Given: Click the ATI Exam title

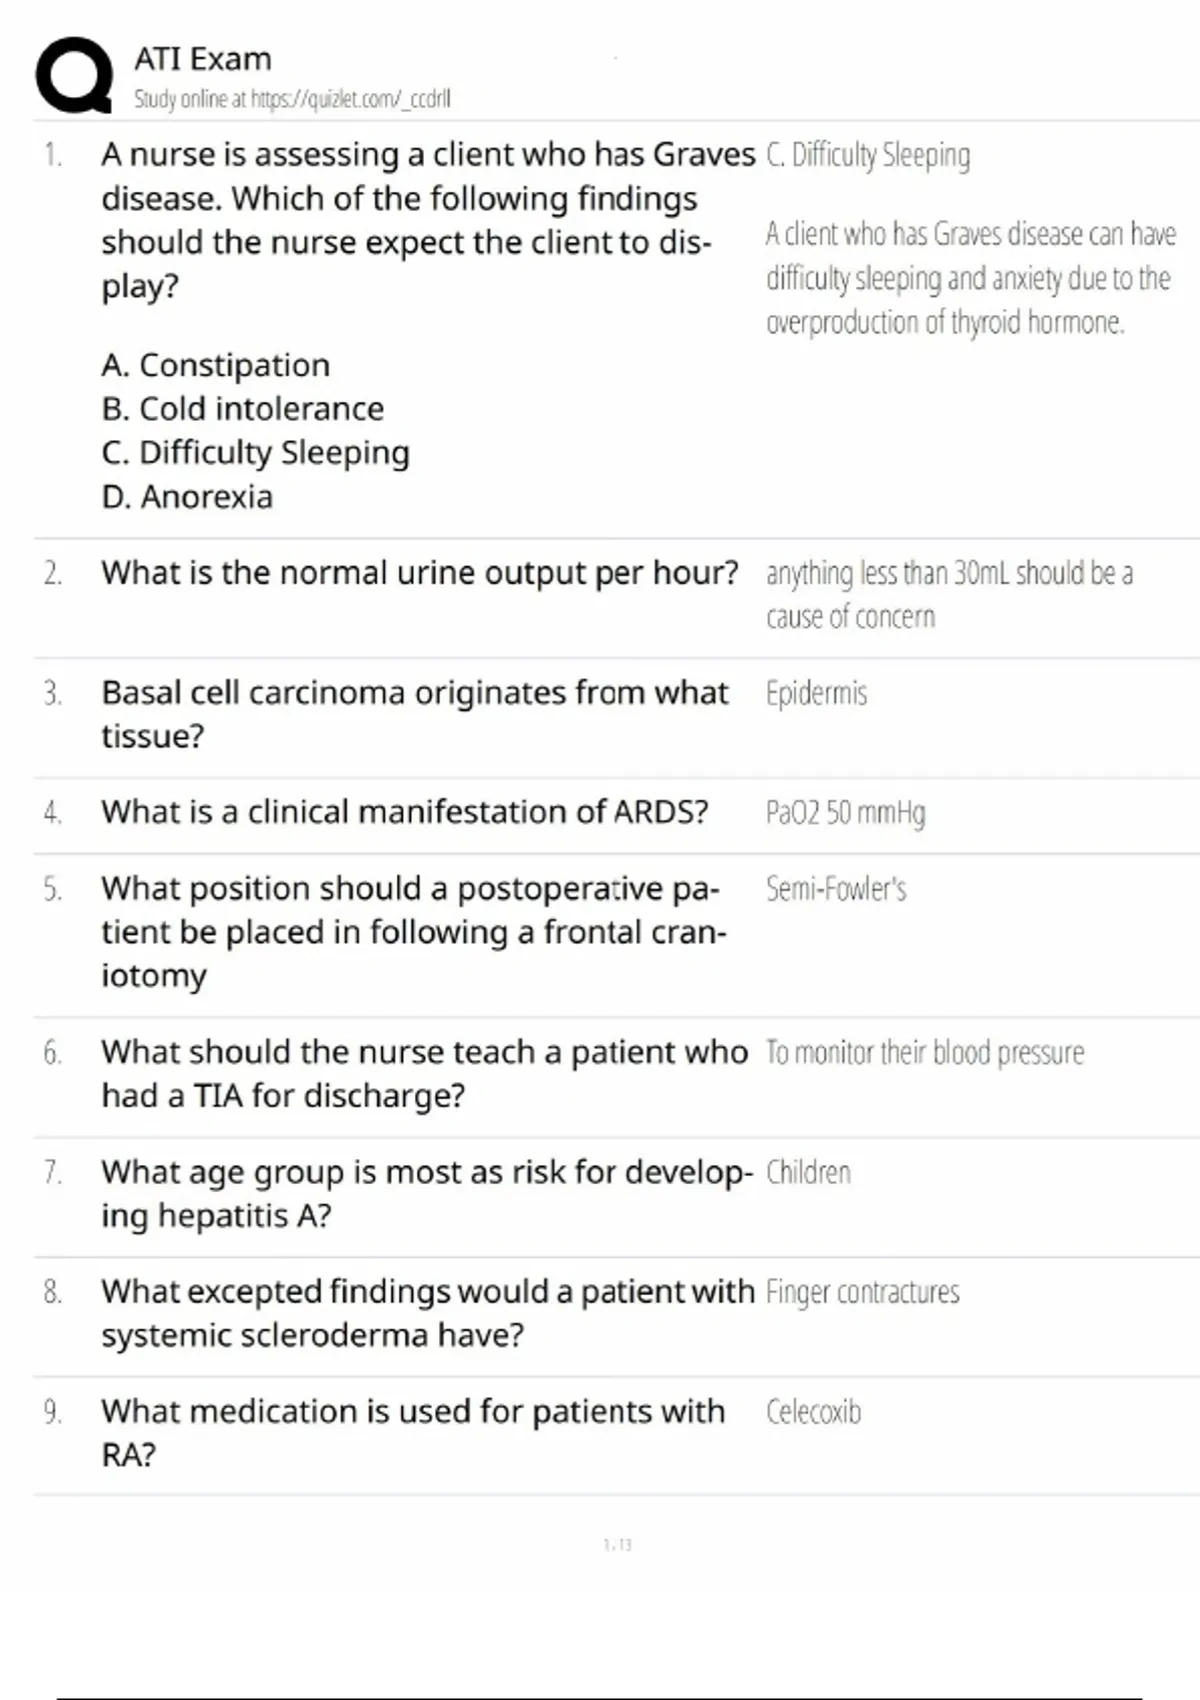Looking at the screenshot, I should (x=203, y=59).
